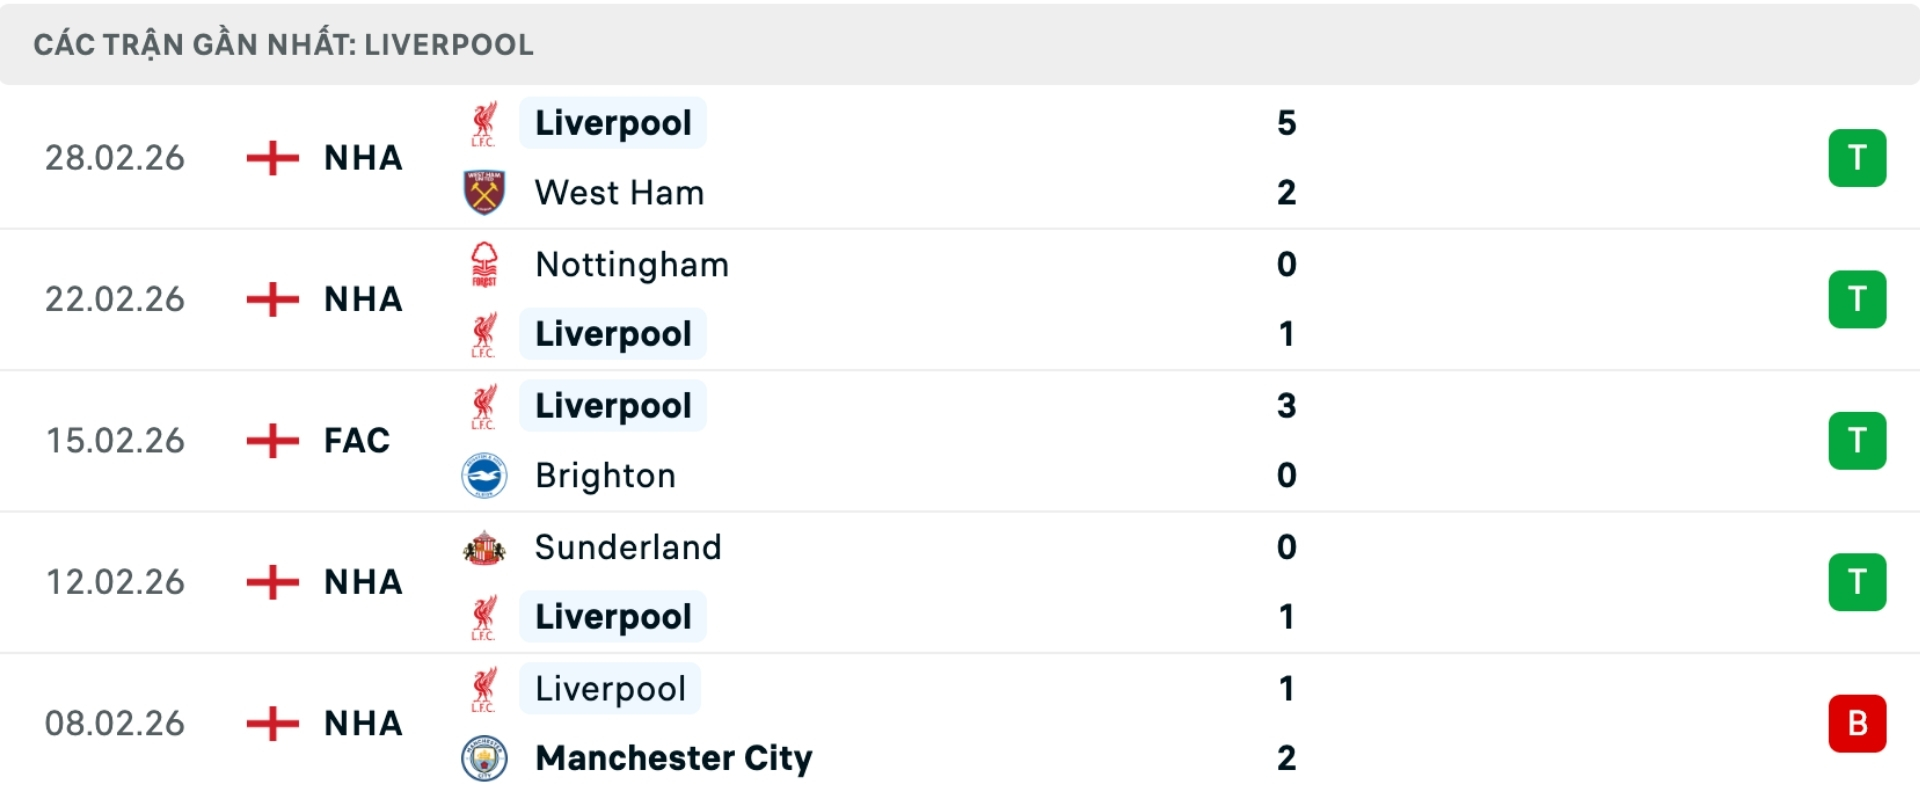Click the Nottingham Forest logo
Viewport: 1920px width, 792px height.
[x=484, y=263]
